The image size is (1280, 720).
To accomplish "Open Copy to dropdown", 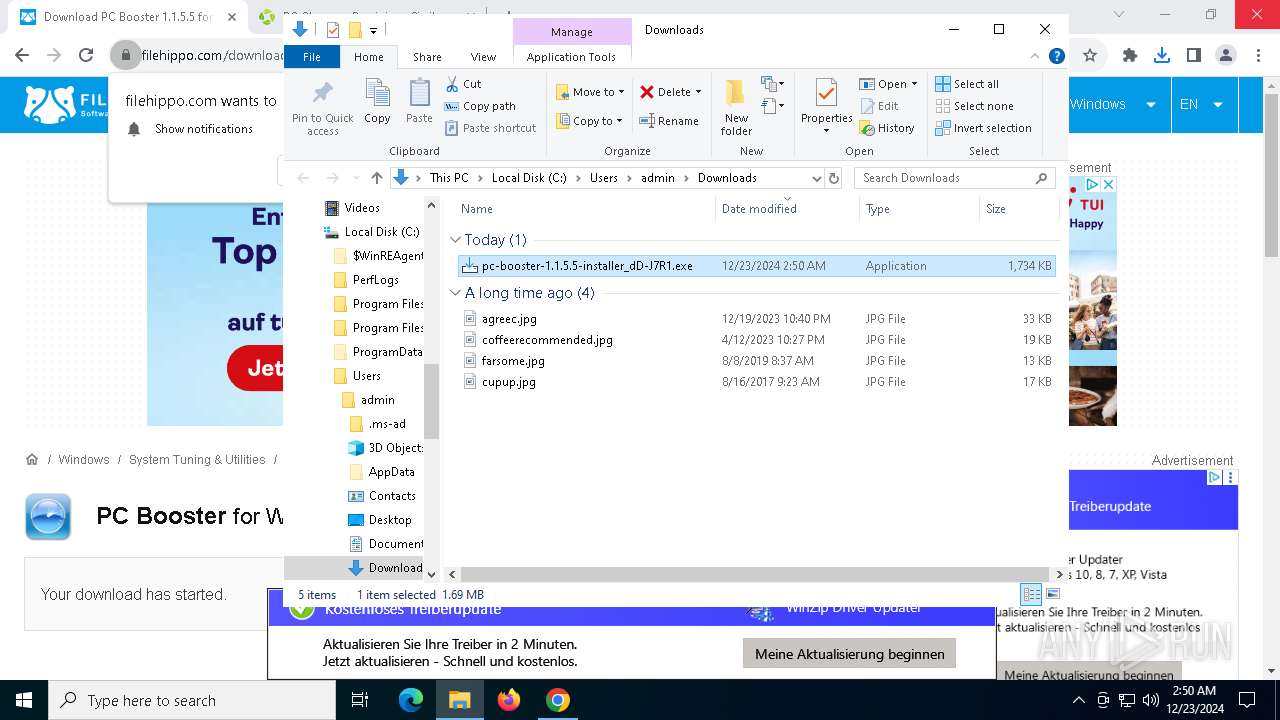I will pyautogui.click(x=590, y=121).
